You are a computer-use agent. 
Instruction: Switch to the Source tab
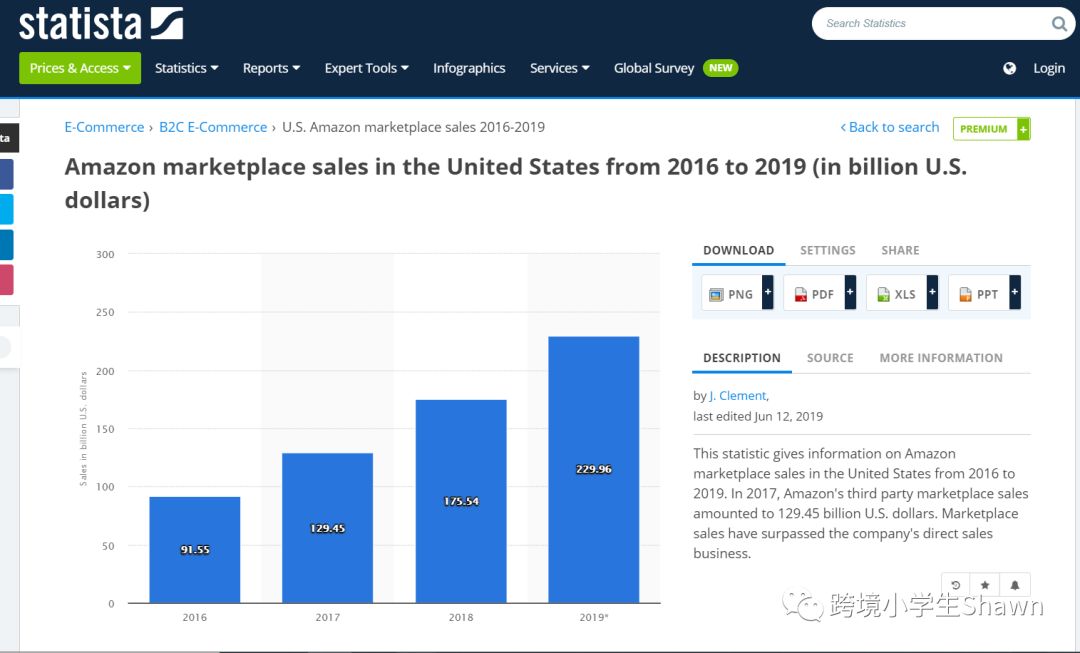pyautogui.click(x=830, y=358)
